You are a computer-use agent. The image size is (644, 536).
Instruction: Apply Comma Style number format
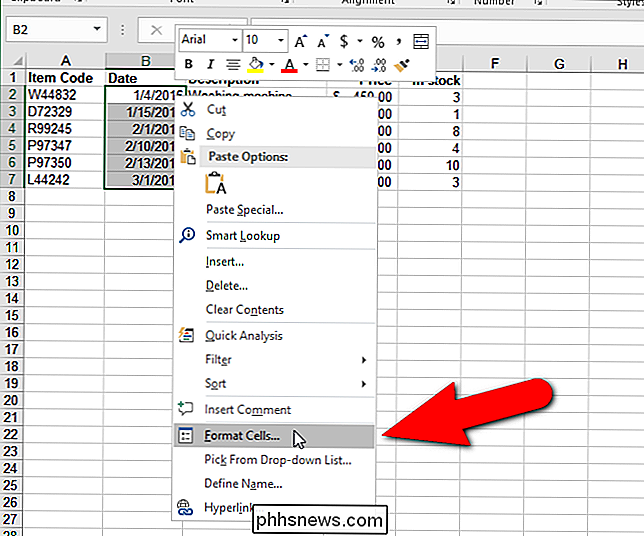(x=398, y=41)
